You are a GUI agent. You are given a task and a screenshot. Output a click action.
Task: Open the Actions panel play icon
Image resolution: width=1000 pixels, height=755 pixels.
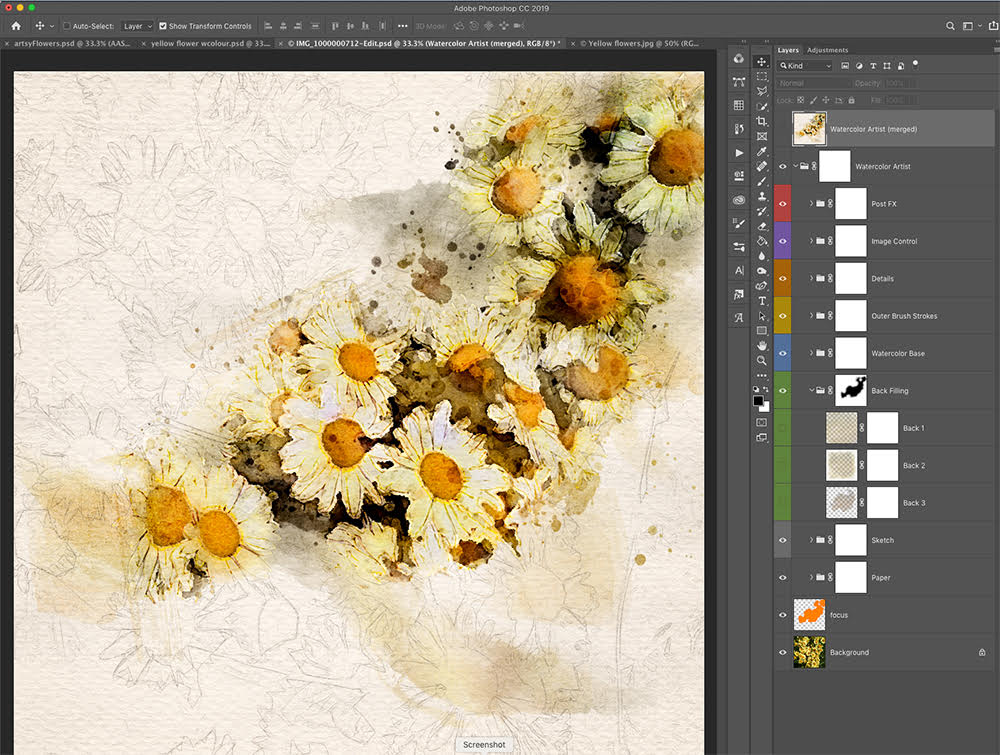tap(739, 153)
